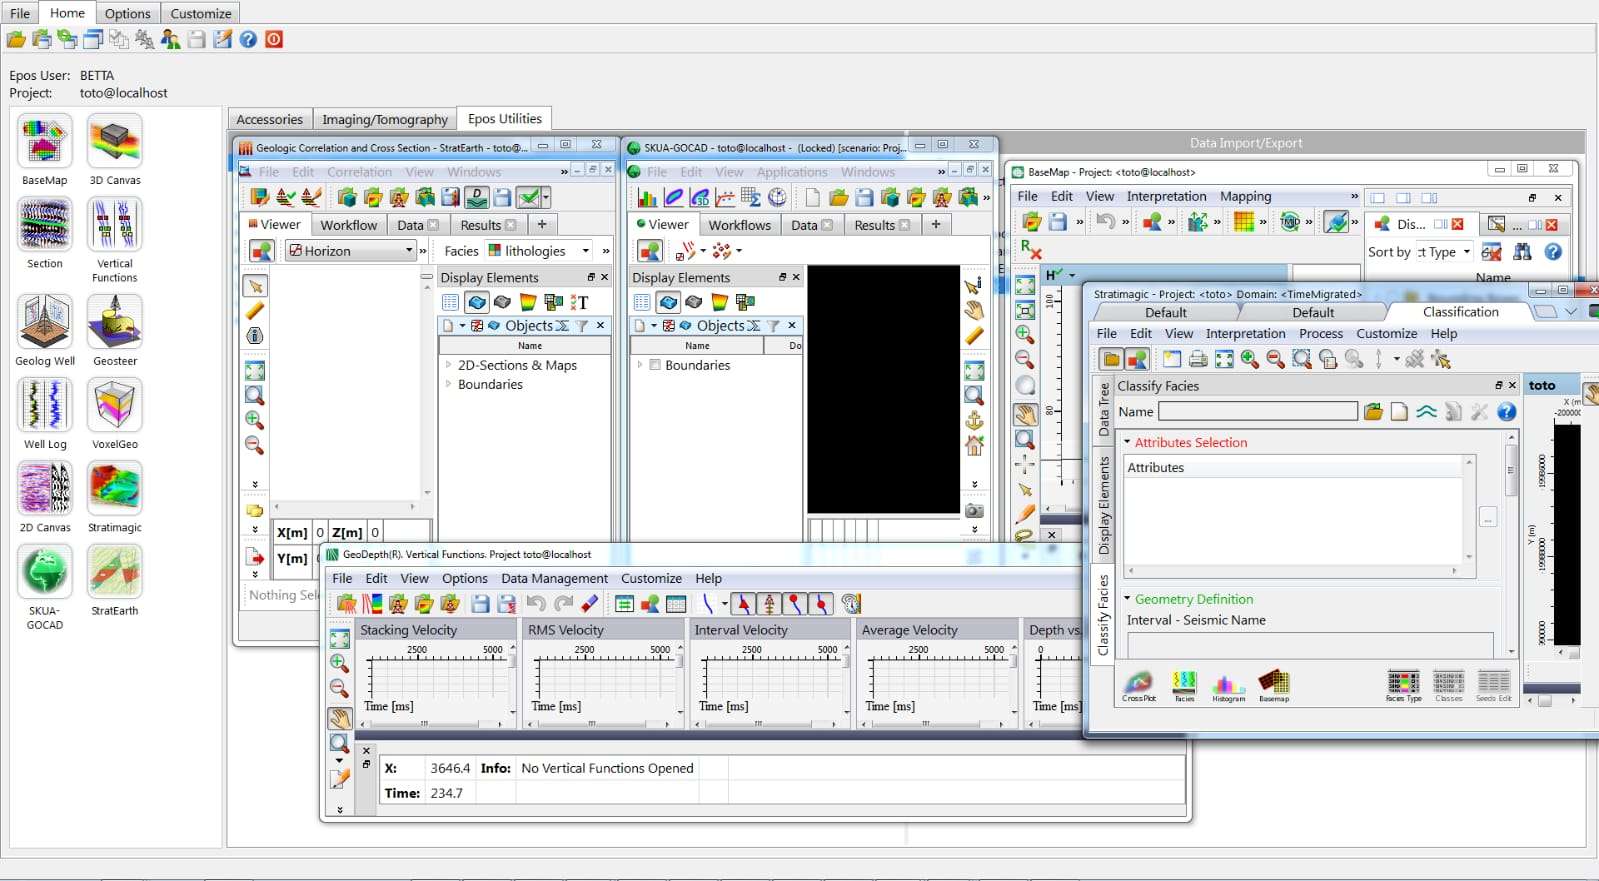Viewport: 1599px width, 881px height.
Task: Open the Histogram tool in Stratimagic
Action: (1228, 684)
